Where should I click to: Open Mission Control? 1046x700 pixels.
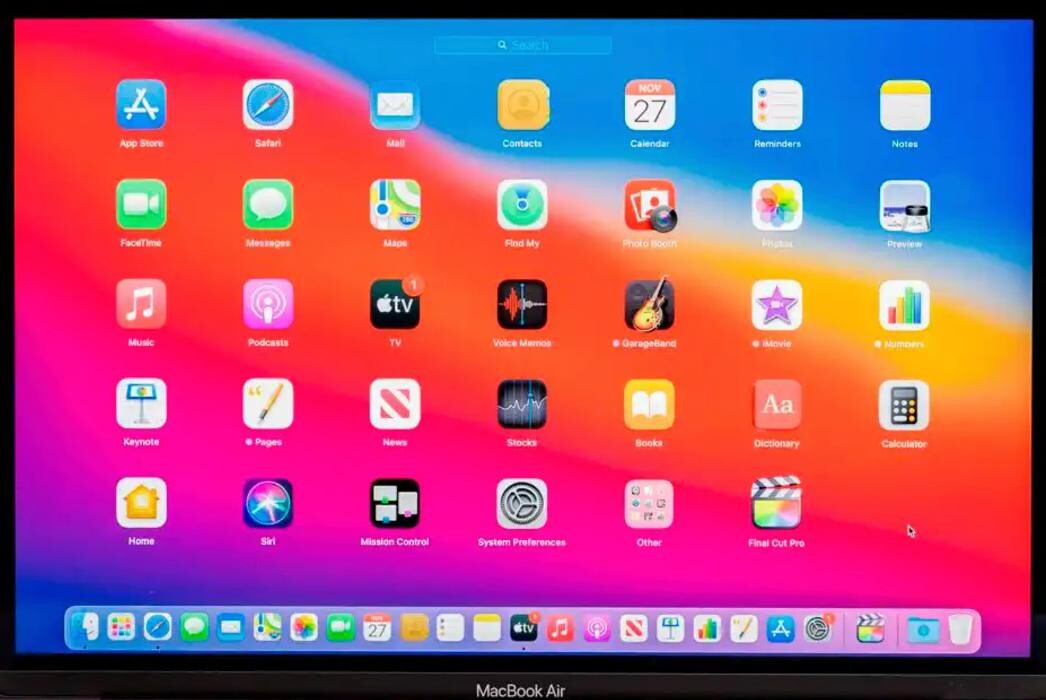click(395, 502)
